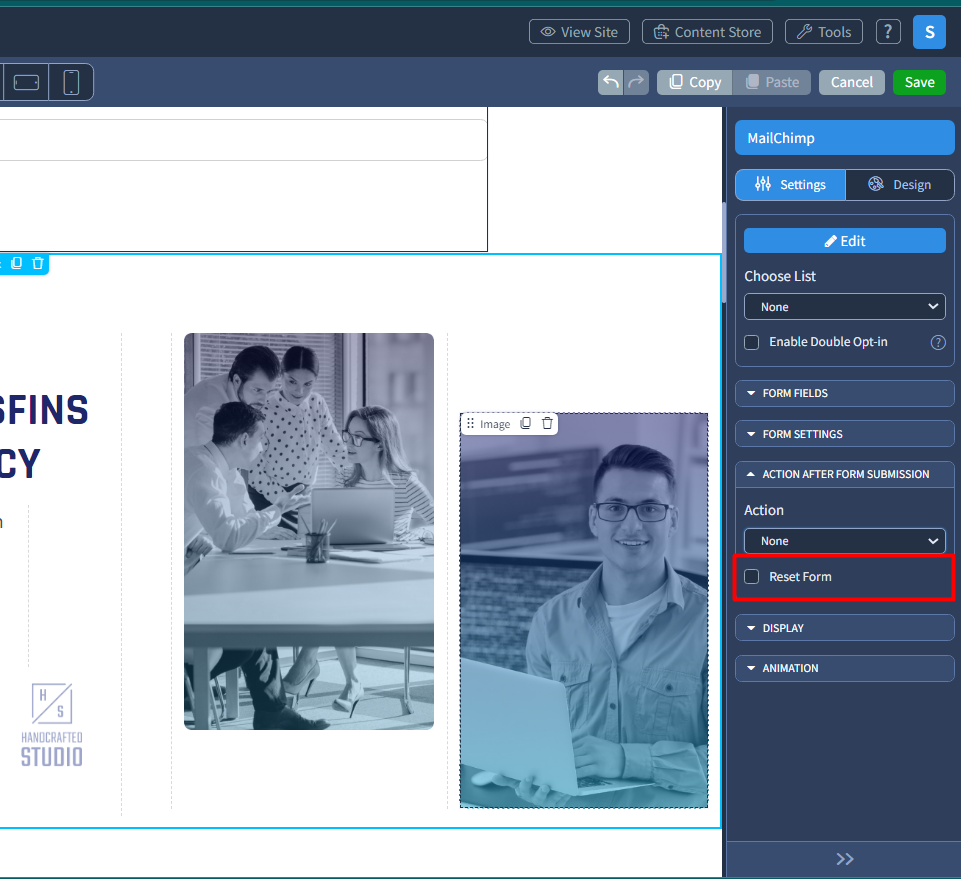961x879 pixels.
Task: Expand the FORM FIELDS section
Action: (845, 394)
